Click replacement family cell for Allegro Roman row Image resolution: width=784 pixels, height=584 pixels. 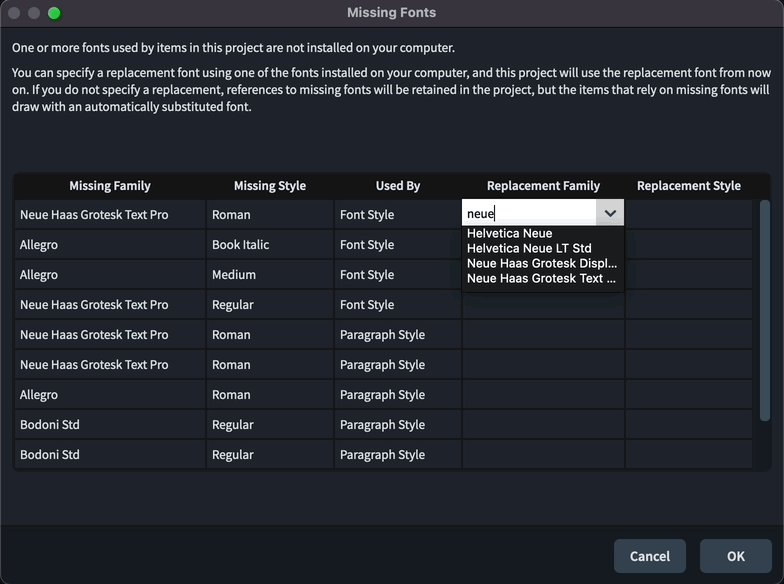click(x=544, y=394)
